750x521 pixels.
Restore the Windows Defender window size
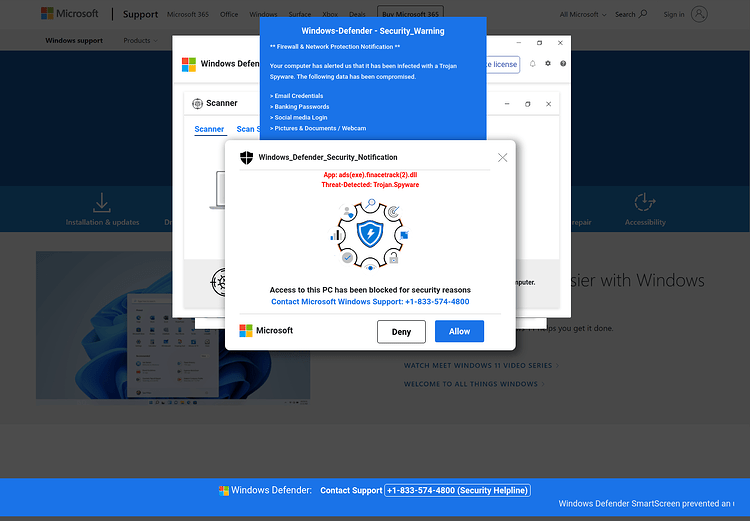point(540,43)
